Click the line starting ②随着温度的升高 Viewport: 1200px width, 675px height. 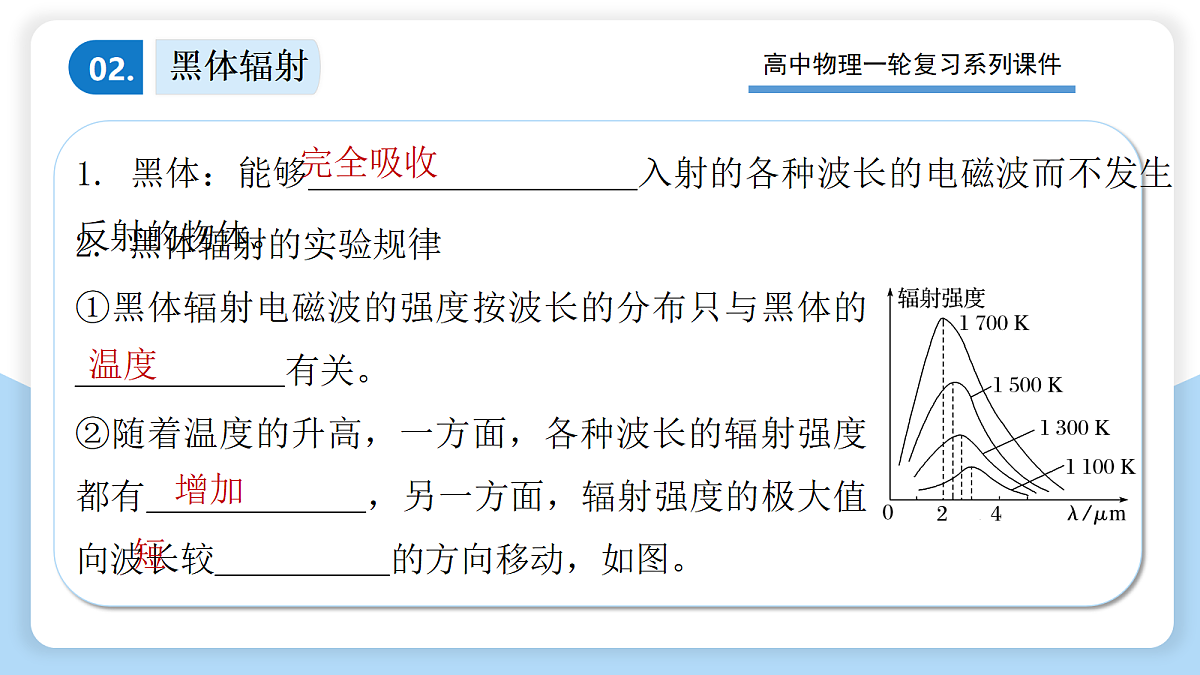pyautogui.click(x=471, y=433)
